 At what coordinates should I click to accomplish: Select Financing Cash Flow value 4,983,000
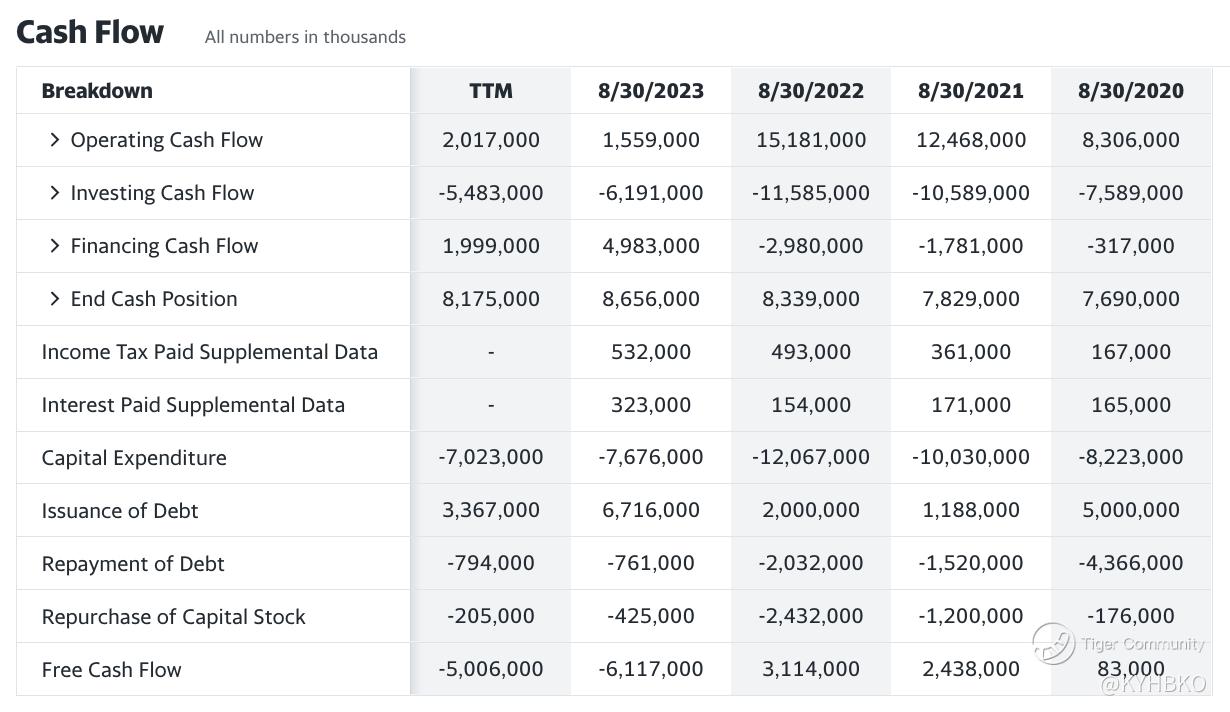pos(651,246)
